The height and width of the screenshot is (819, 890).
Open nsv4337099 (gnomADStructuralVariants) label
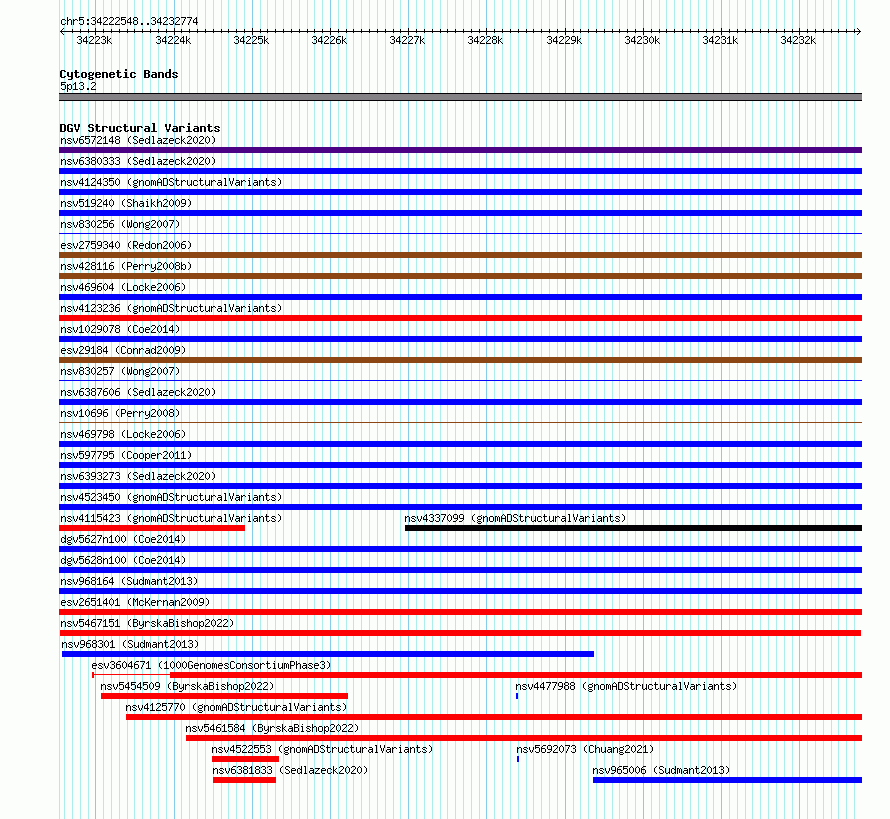[x=515, y=518]
